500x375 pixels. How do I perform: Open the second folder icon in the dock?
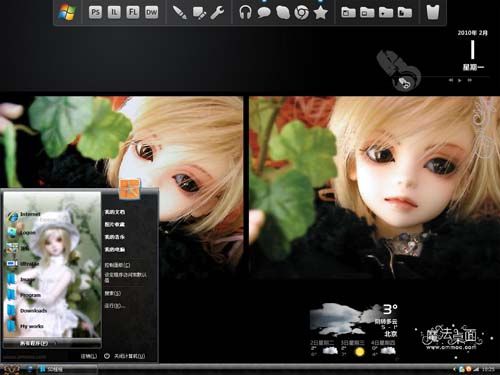tap(367, 13)
